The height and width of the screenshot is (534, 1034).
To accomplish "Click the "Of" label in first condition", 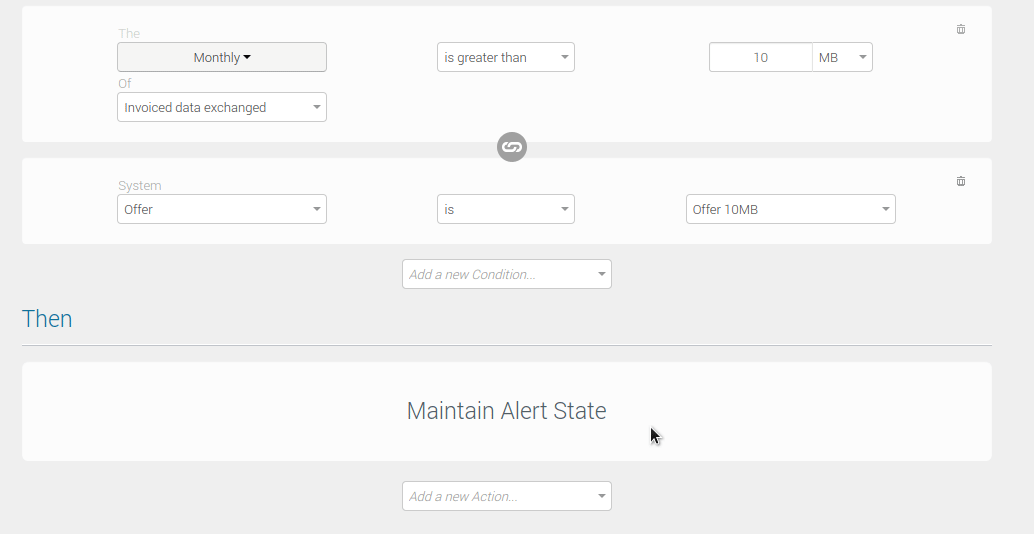I will [x=125, y=84].
